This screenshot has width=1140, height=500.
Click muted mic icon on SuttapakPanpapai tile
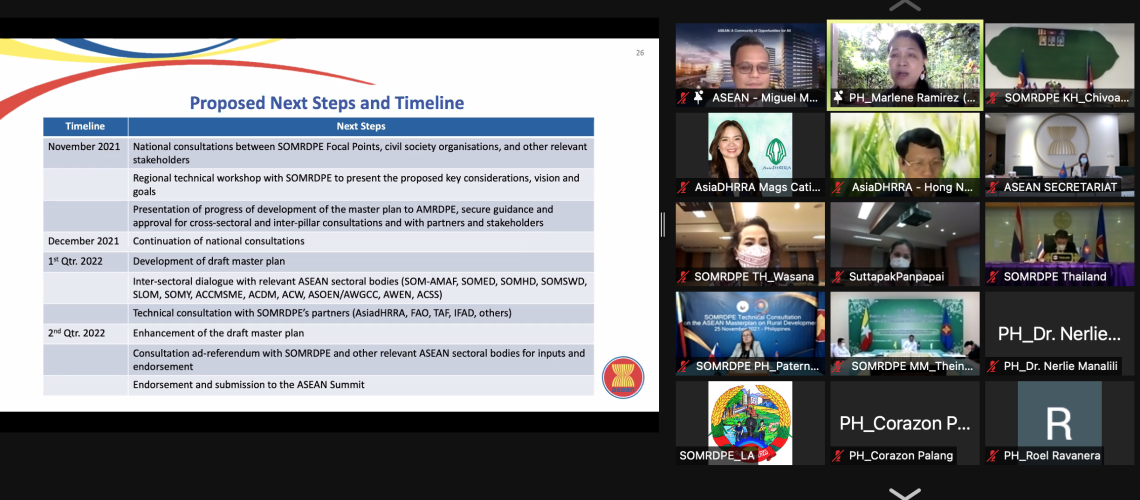838,277
